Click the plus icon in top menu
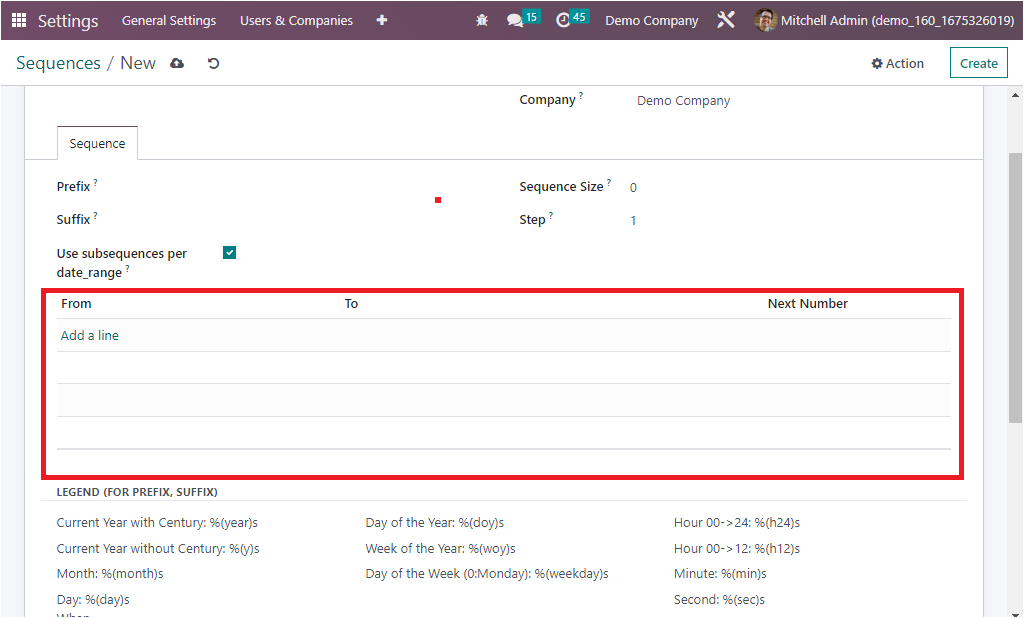The image size is (1024, 618). [382, 20]
